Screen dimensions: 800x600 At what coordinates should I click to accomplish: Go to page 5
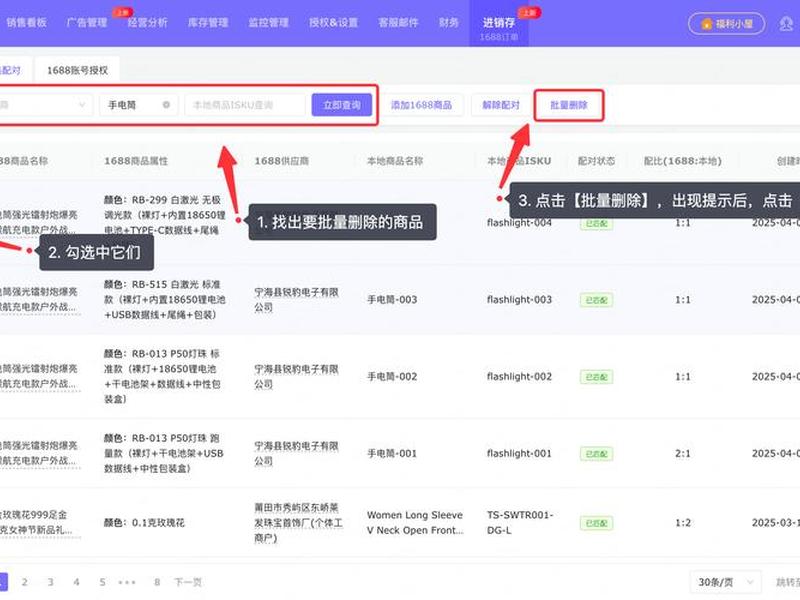click(102, 582)
